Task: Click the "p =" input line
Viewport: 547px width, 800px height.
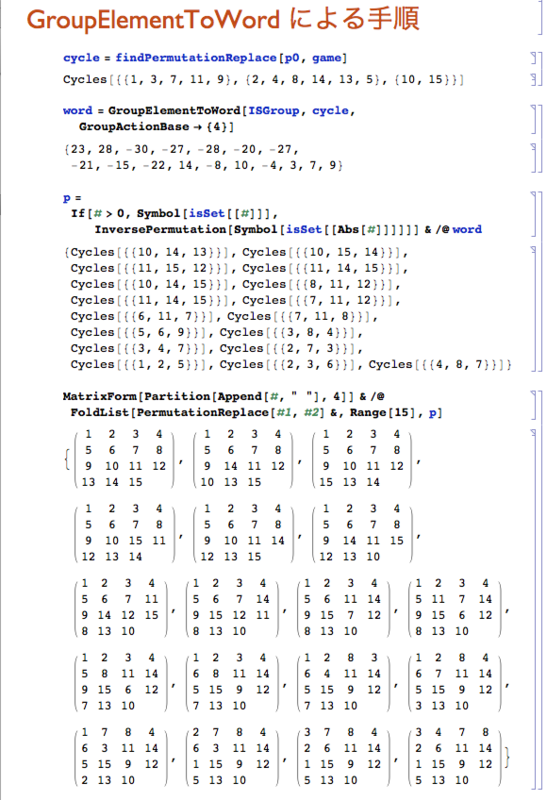Action: [72, 198]
